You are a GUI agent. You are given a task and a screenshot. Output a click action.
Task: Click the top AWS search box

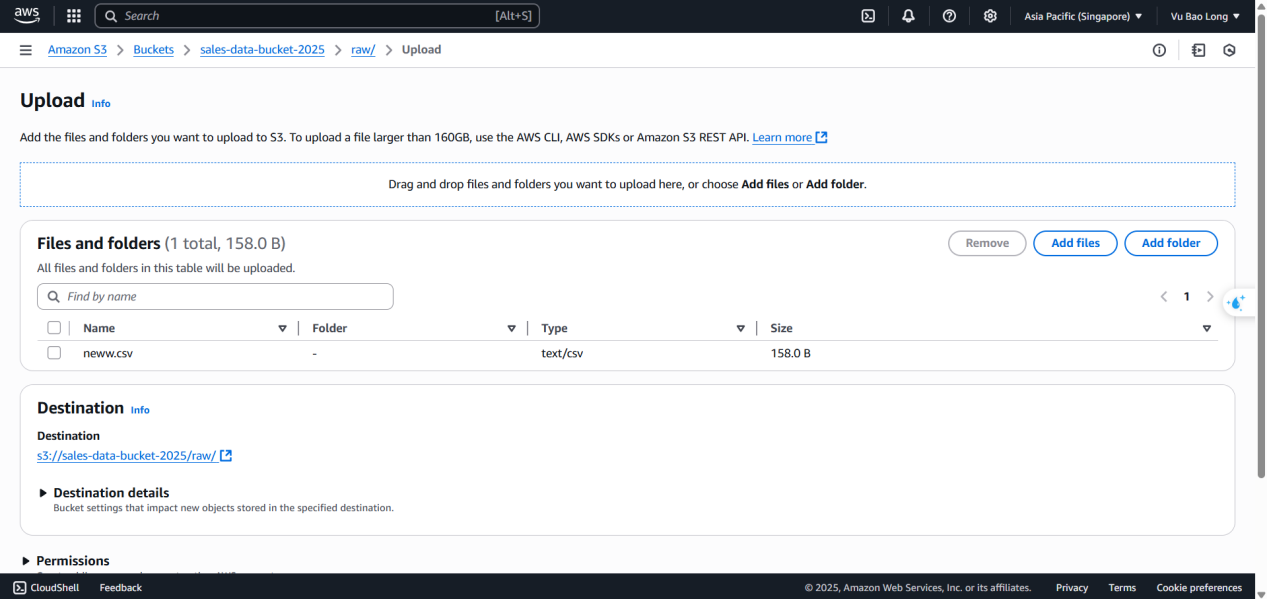coord(317,16)
